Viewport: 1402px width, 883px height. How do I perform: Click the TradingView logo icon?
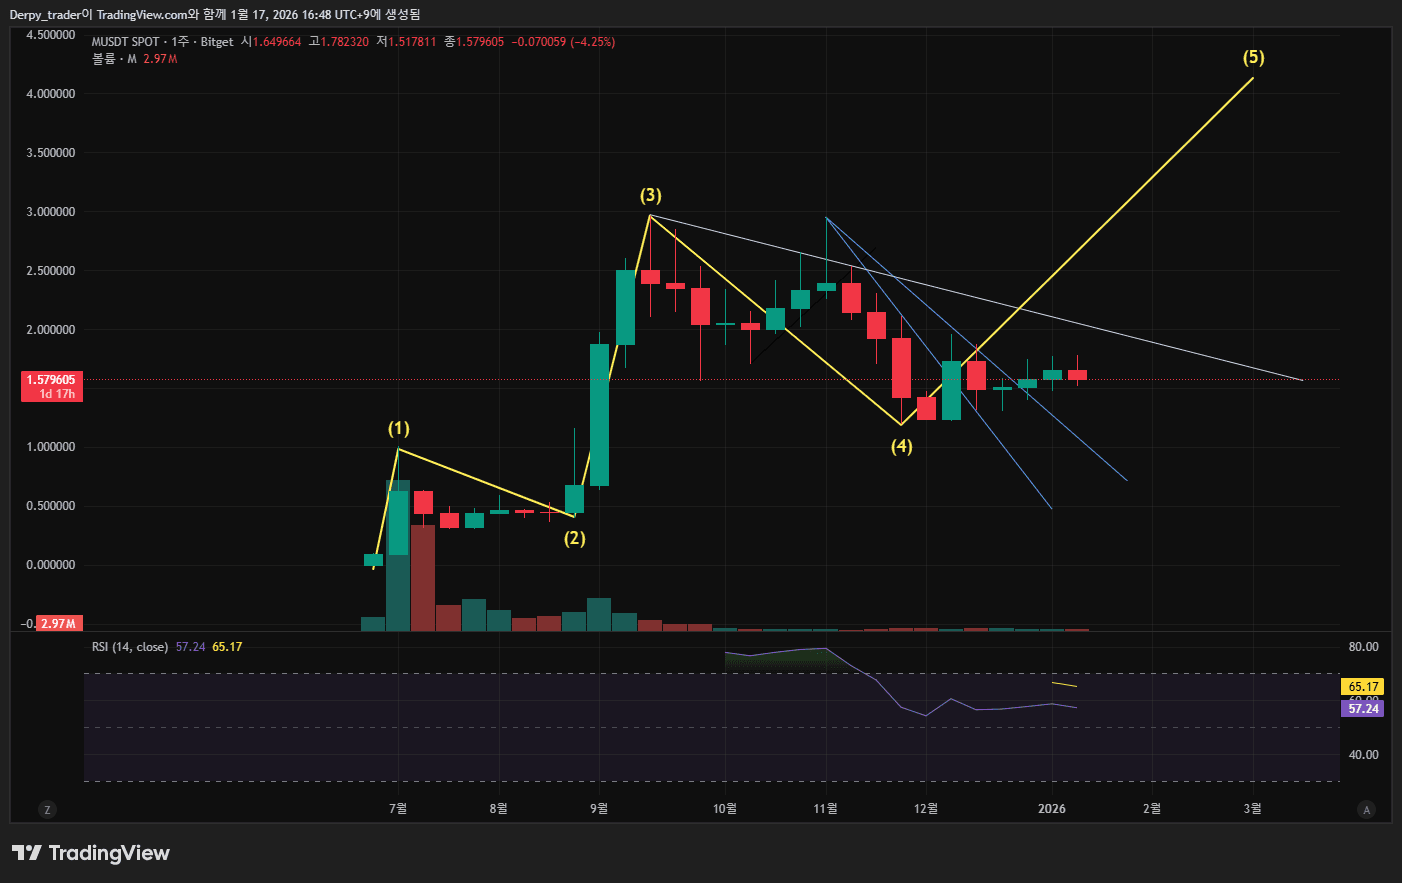(x=27, y=853)
